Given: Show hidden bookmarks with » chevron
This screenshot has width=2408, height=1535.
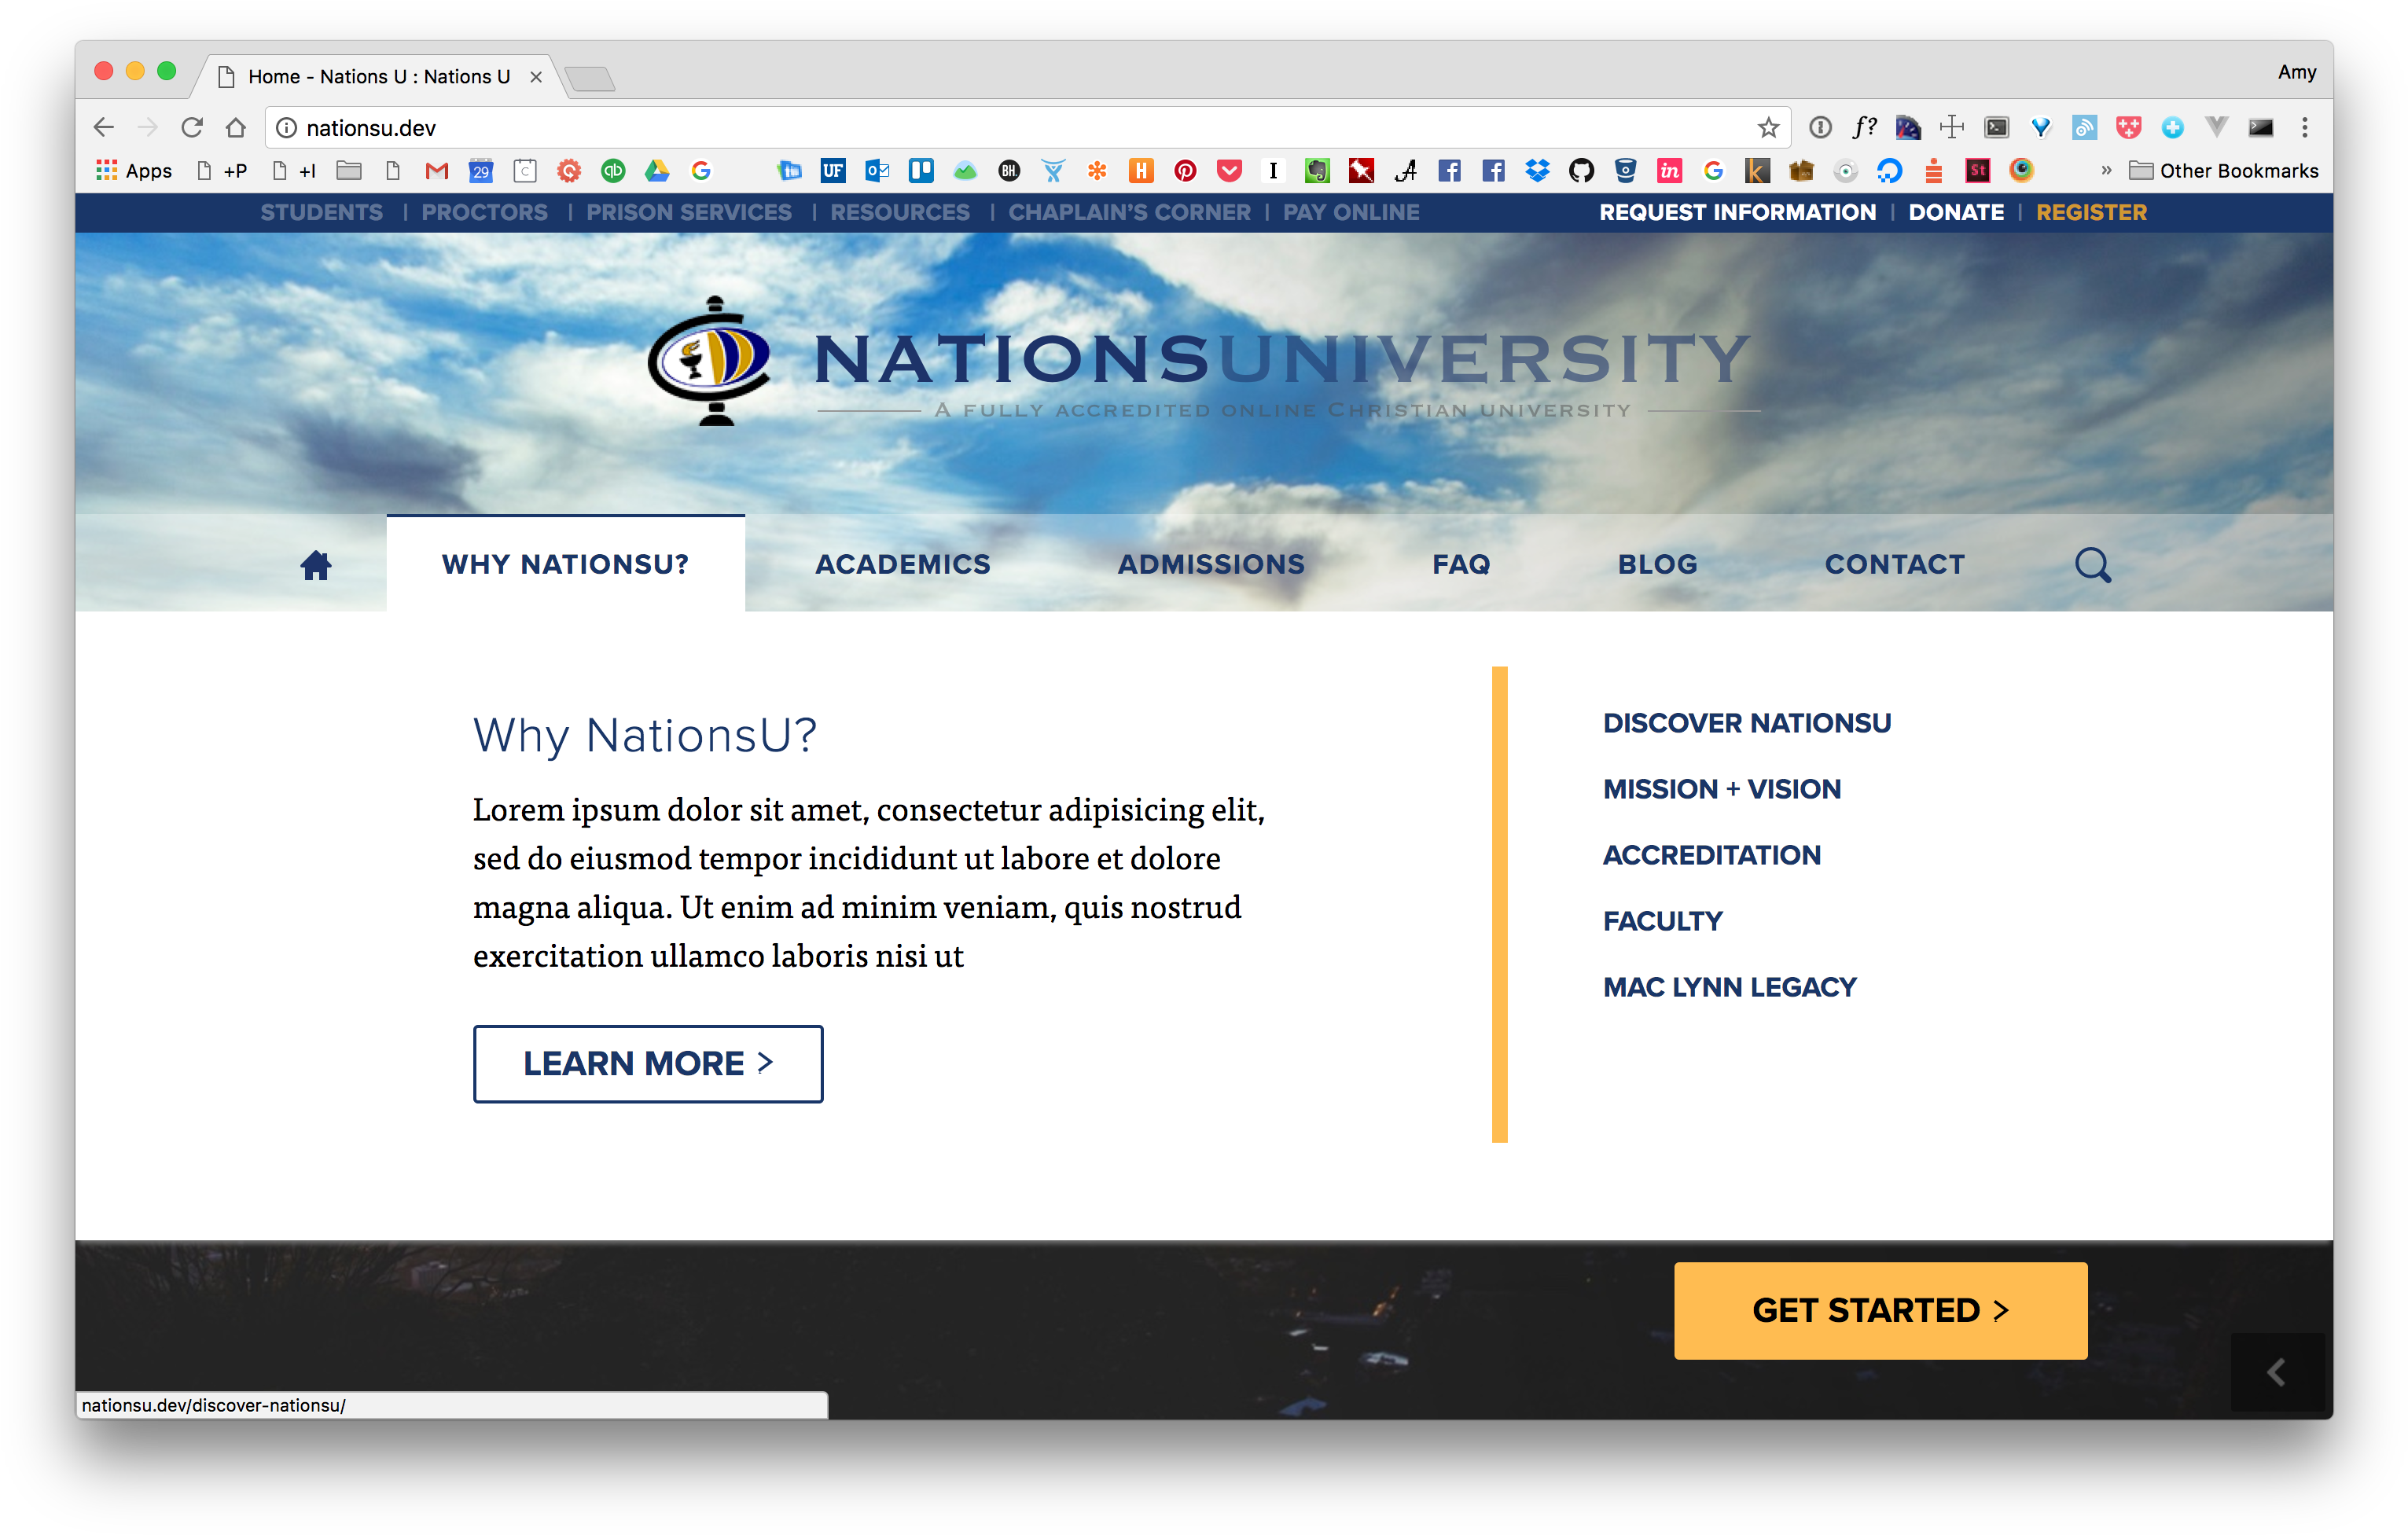Looking at the screenshot, I should click(x=2106, y=171).
